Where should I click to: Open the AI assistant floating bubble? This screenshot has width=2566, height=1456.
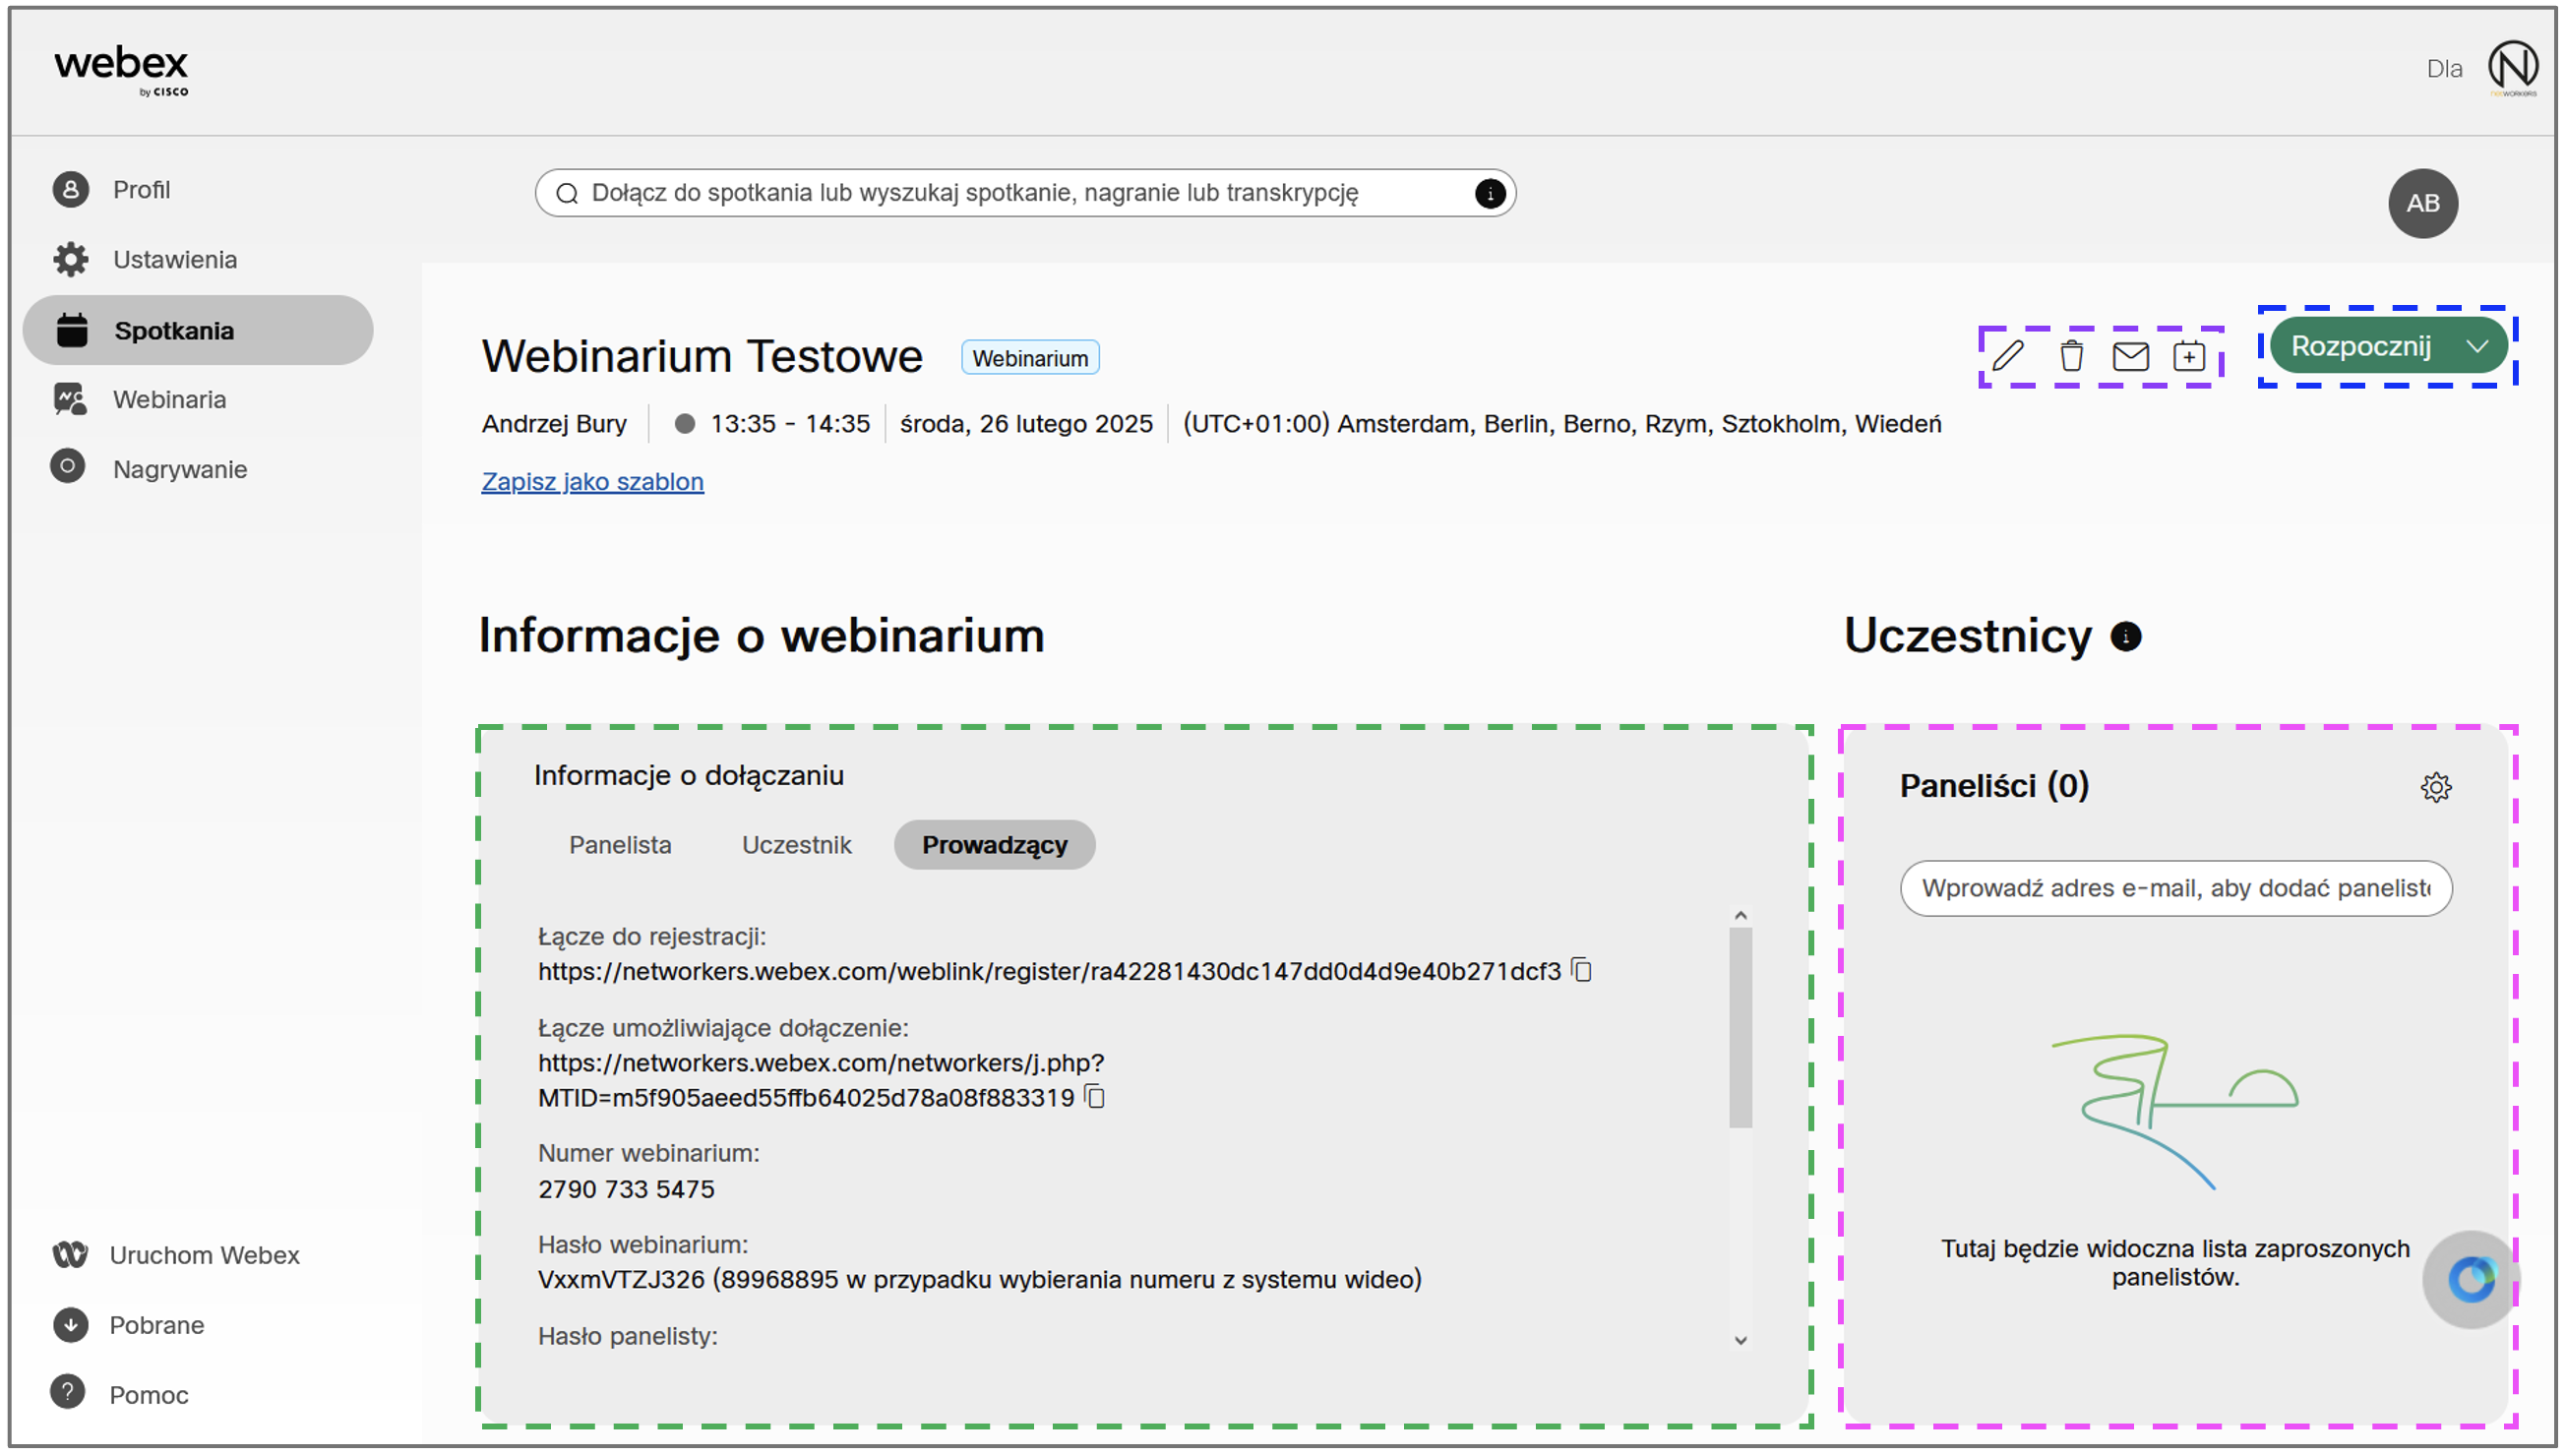point(2470,1279)
